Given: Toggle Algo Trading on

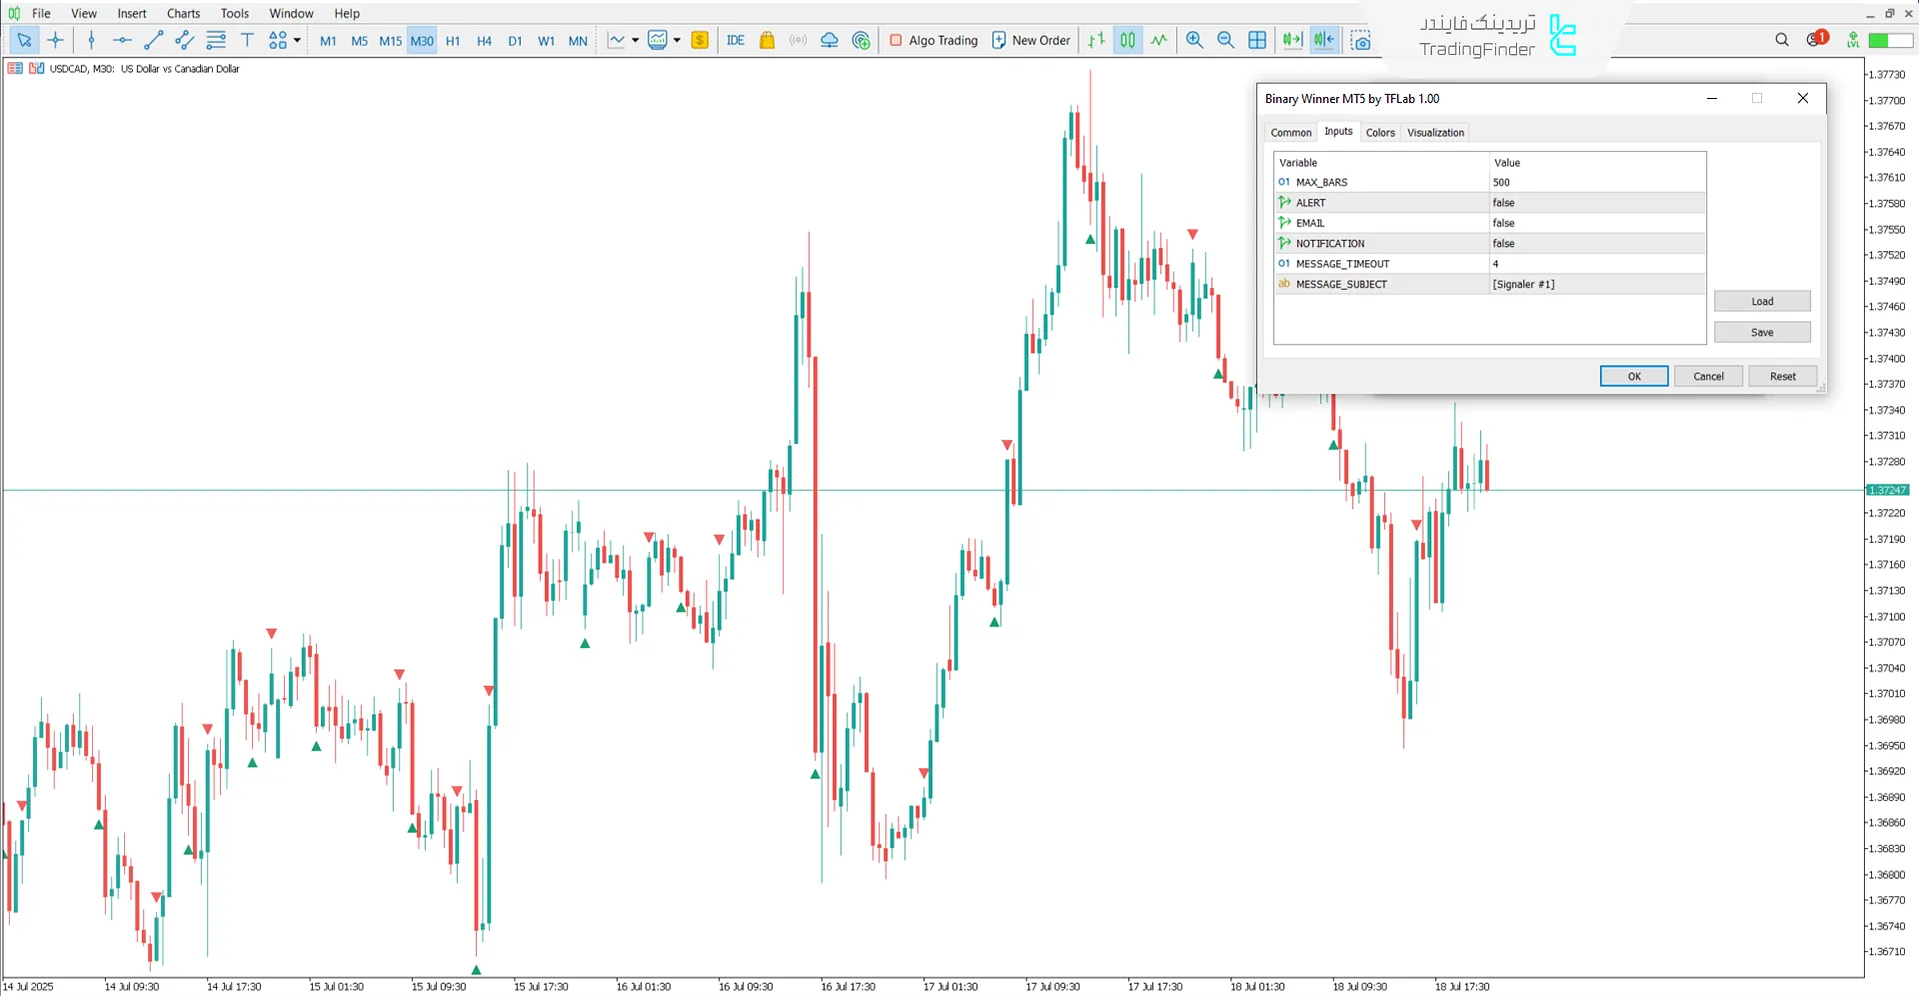Looking at the screenshot, I should [933, 40].
